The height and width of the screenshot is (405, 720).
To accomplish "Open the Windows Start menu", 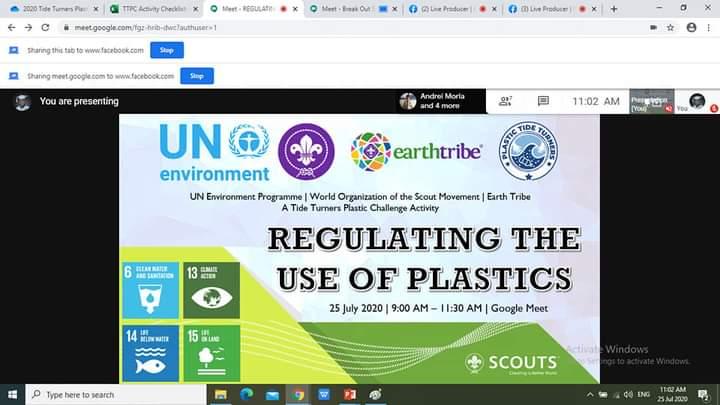I will click(x=12, y=394).
